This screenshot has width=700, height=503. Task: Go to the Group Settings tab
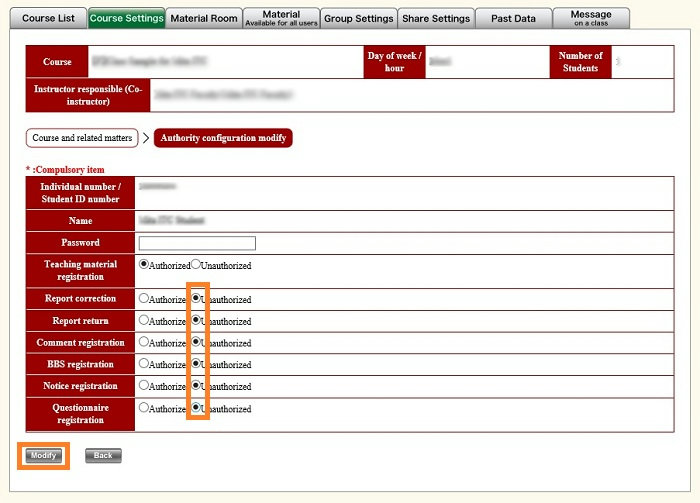click(x=359, y=18)
